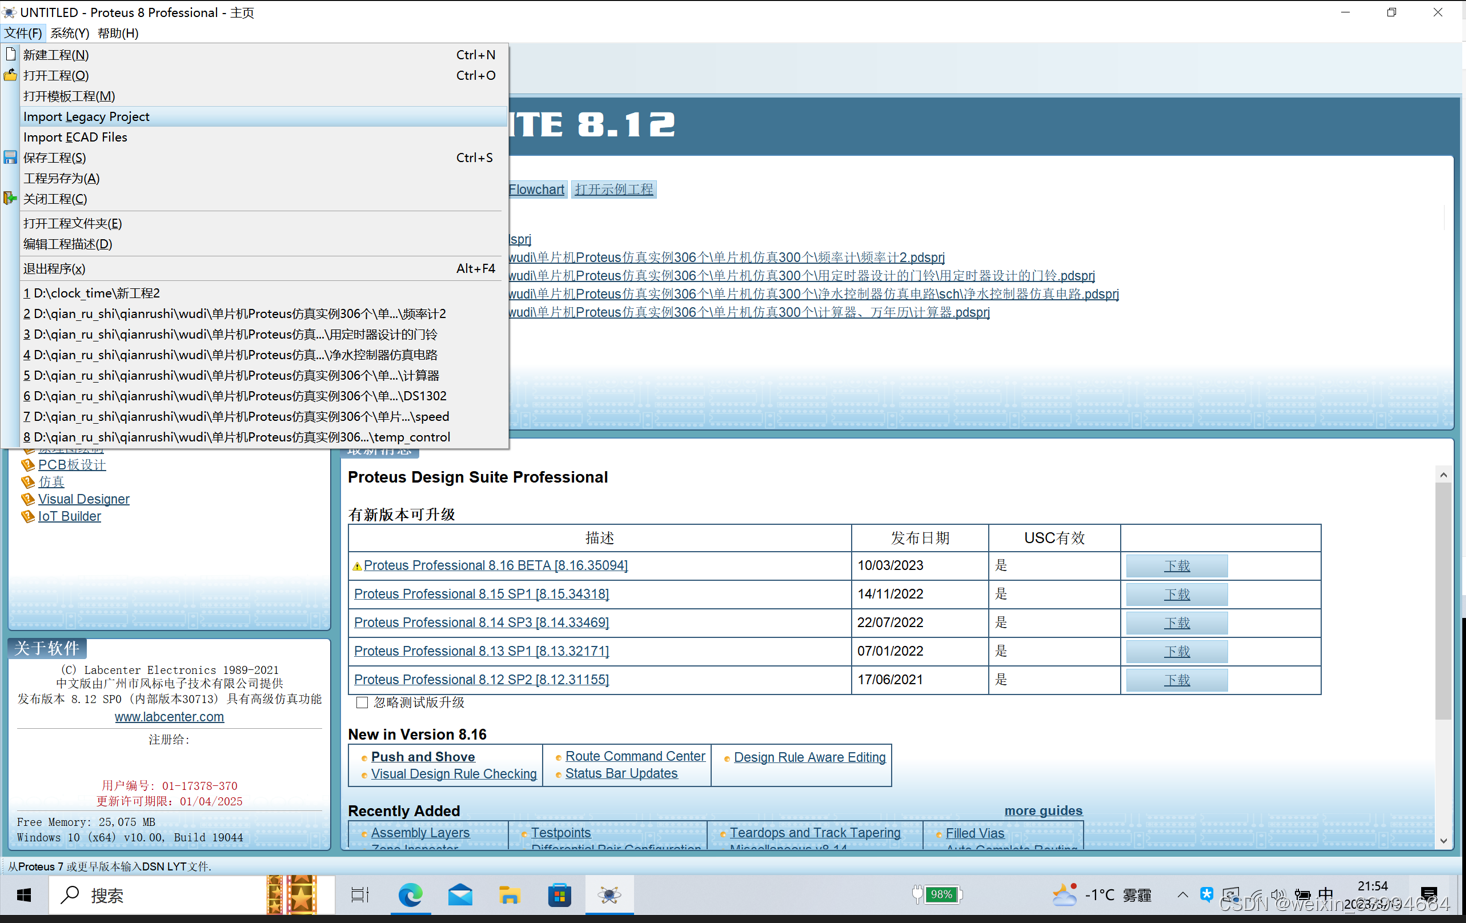This screenshot has width=1466, height=923.
Task: Click the 仿真 tutorial link
Action: (x=51, y=482)
